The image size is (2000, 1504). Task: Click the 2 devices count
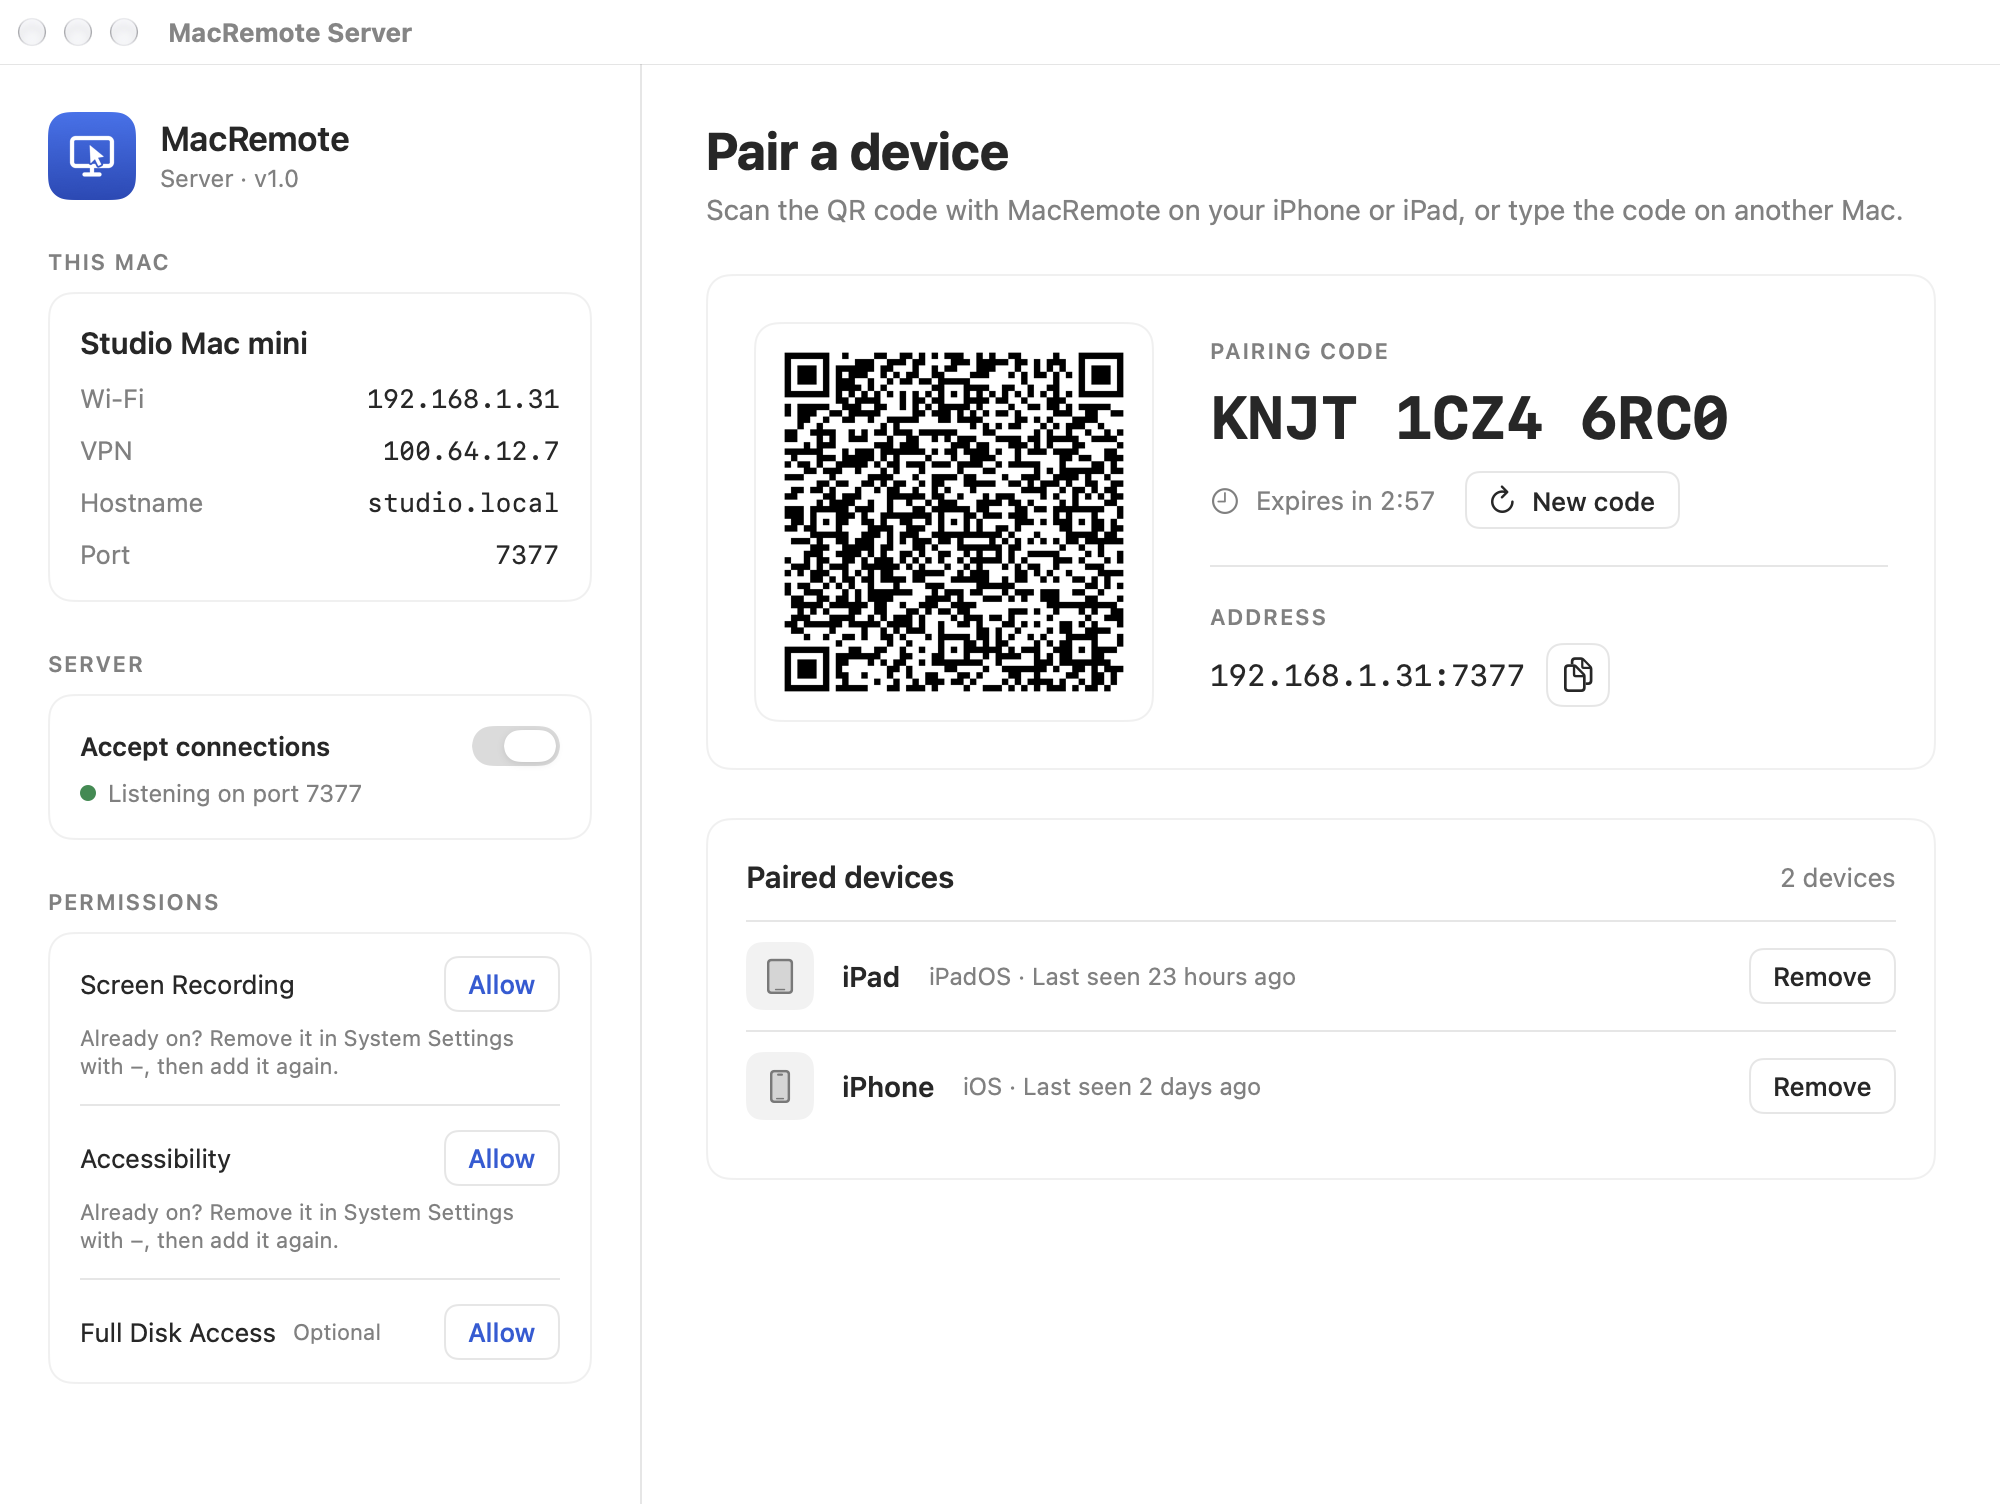[1837, 878]
